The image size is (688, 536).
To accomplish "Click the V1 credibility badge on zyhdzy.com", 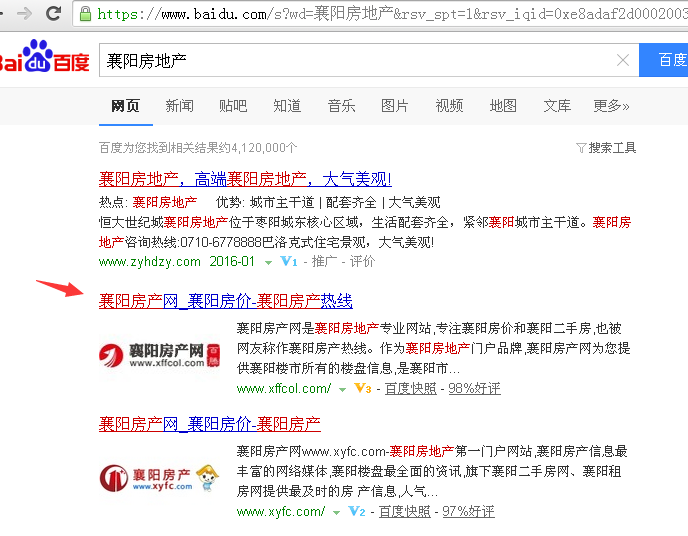I will 289,261.
